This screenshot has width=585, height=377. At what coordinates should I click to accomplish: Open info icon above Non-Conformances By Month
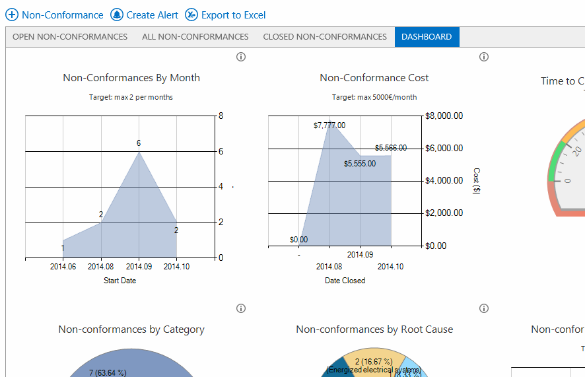pyautogui.click(x=241, y=57)
